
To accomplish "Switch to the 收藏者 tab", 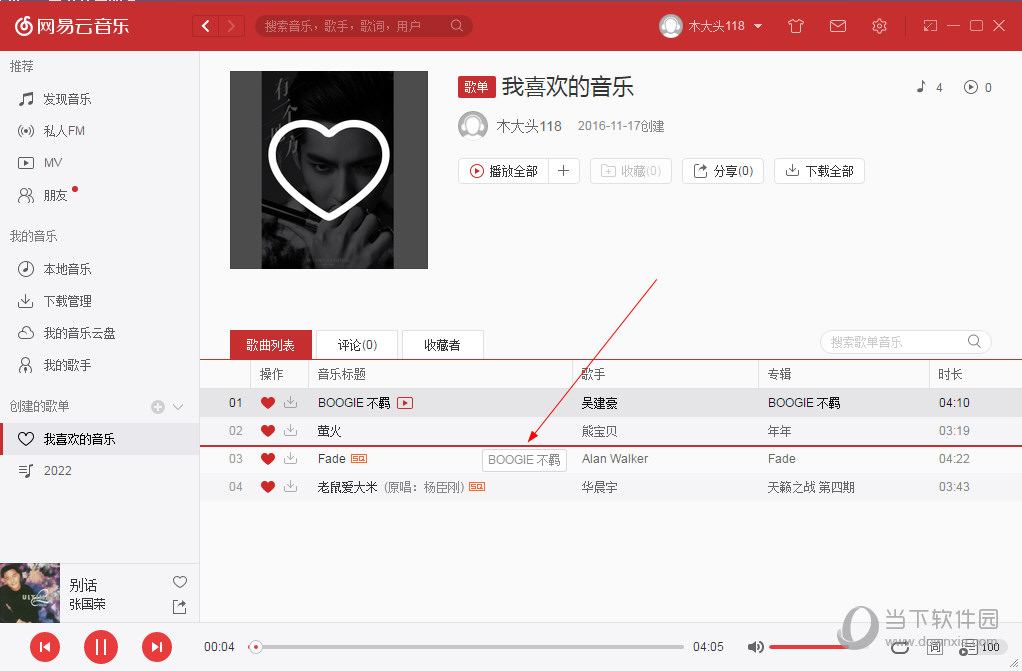I will (x=442, y=344).
